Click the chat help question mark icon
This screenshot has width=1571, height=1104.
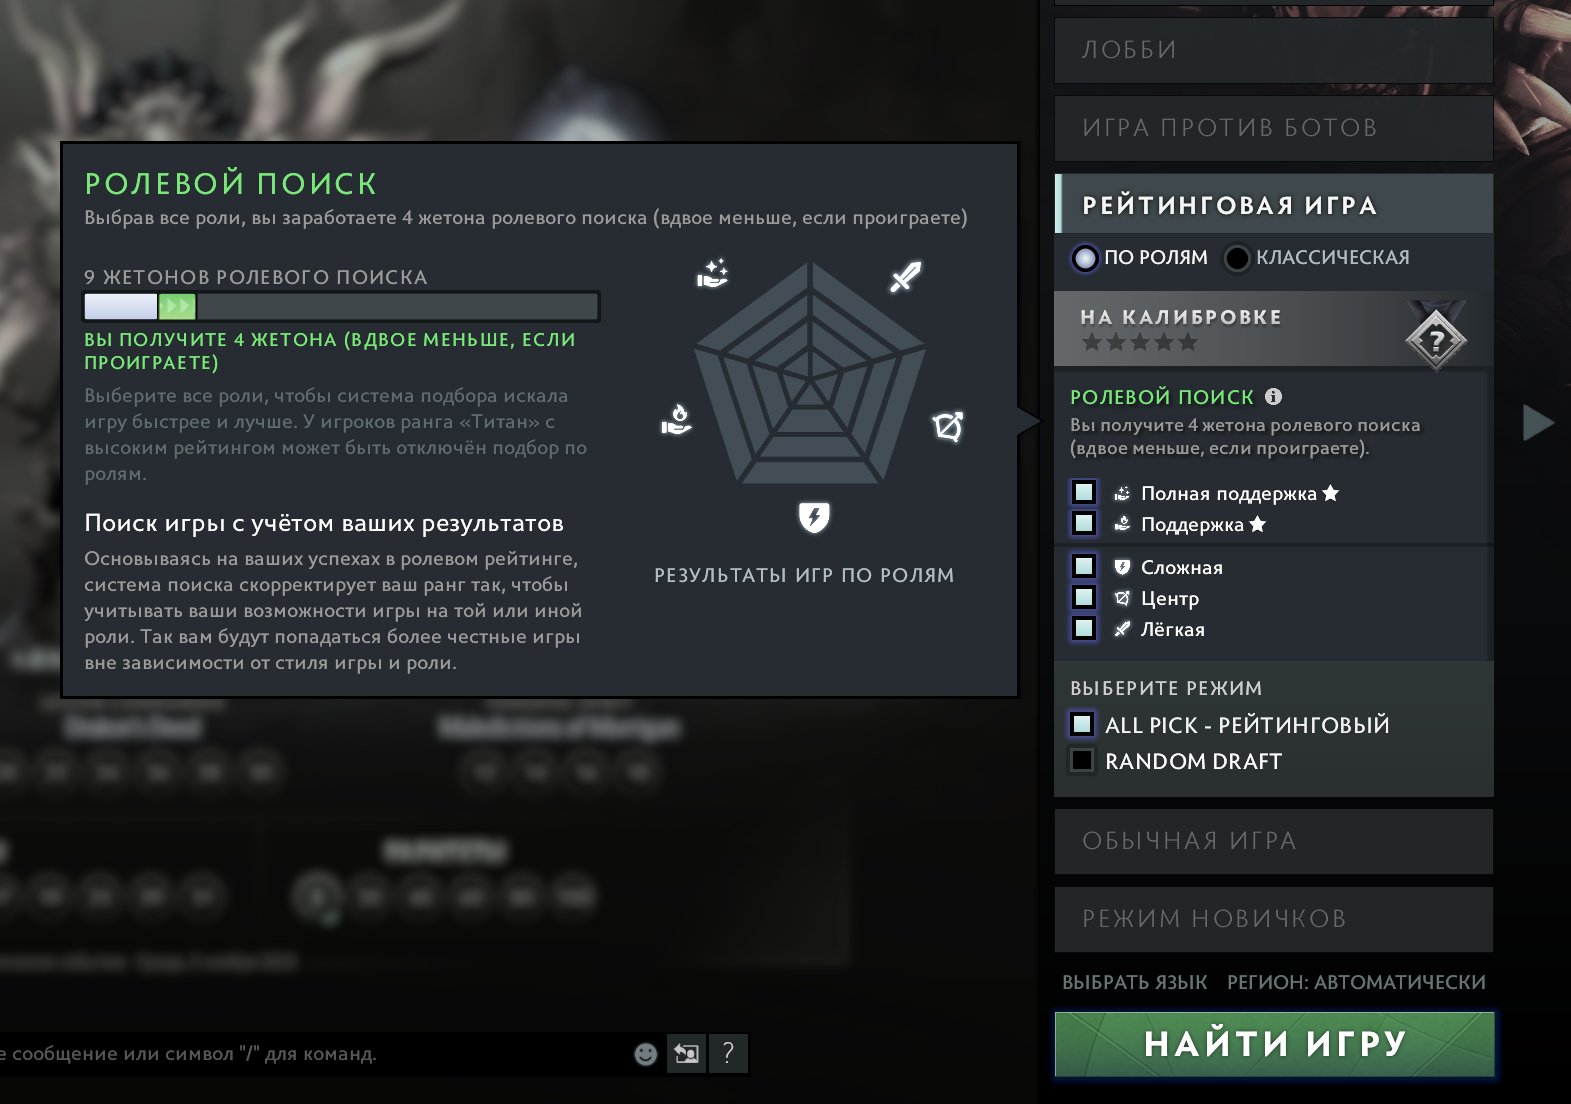(728, 1053)
